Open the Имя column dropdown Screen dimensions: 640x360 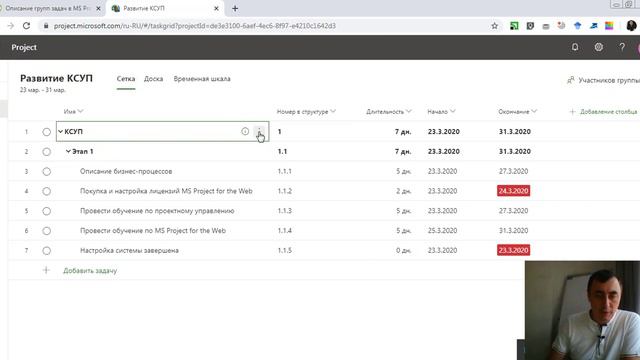pyautogui.click(x=80, y=111)
